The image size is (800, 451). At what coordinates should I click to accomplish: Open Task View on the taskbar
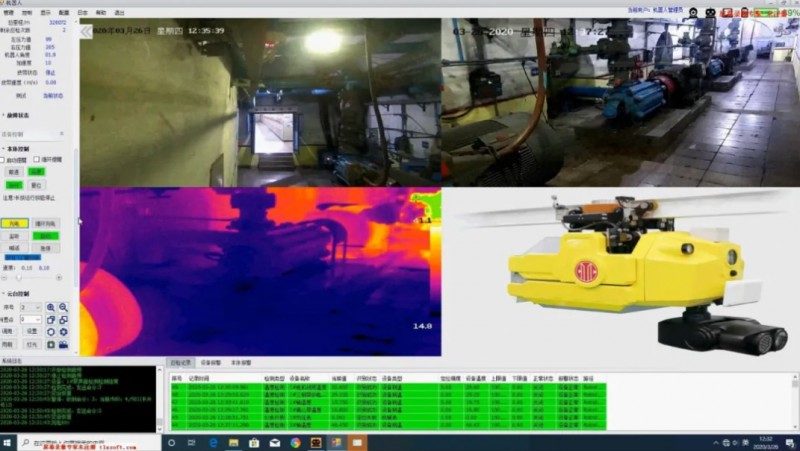pos(192,443)
